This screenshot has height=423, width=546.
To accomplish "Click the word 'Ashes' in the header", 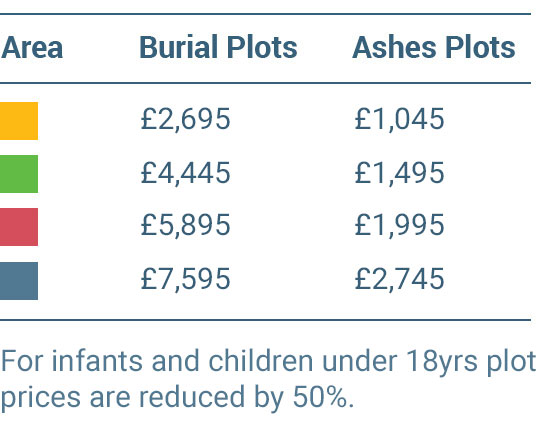I will (395, 47).
